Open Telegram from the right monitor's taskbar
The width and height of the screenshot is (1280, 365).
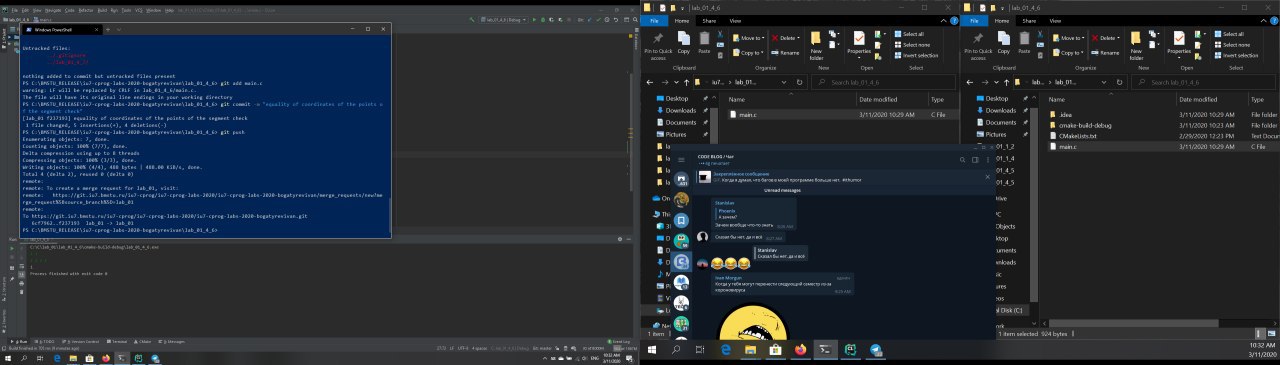click(877, 350)
